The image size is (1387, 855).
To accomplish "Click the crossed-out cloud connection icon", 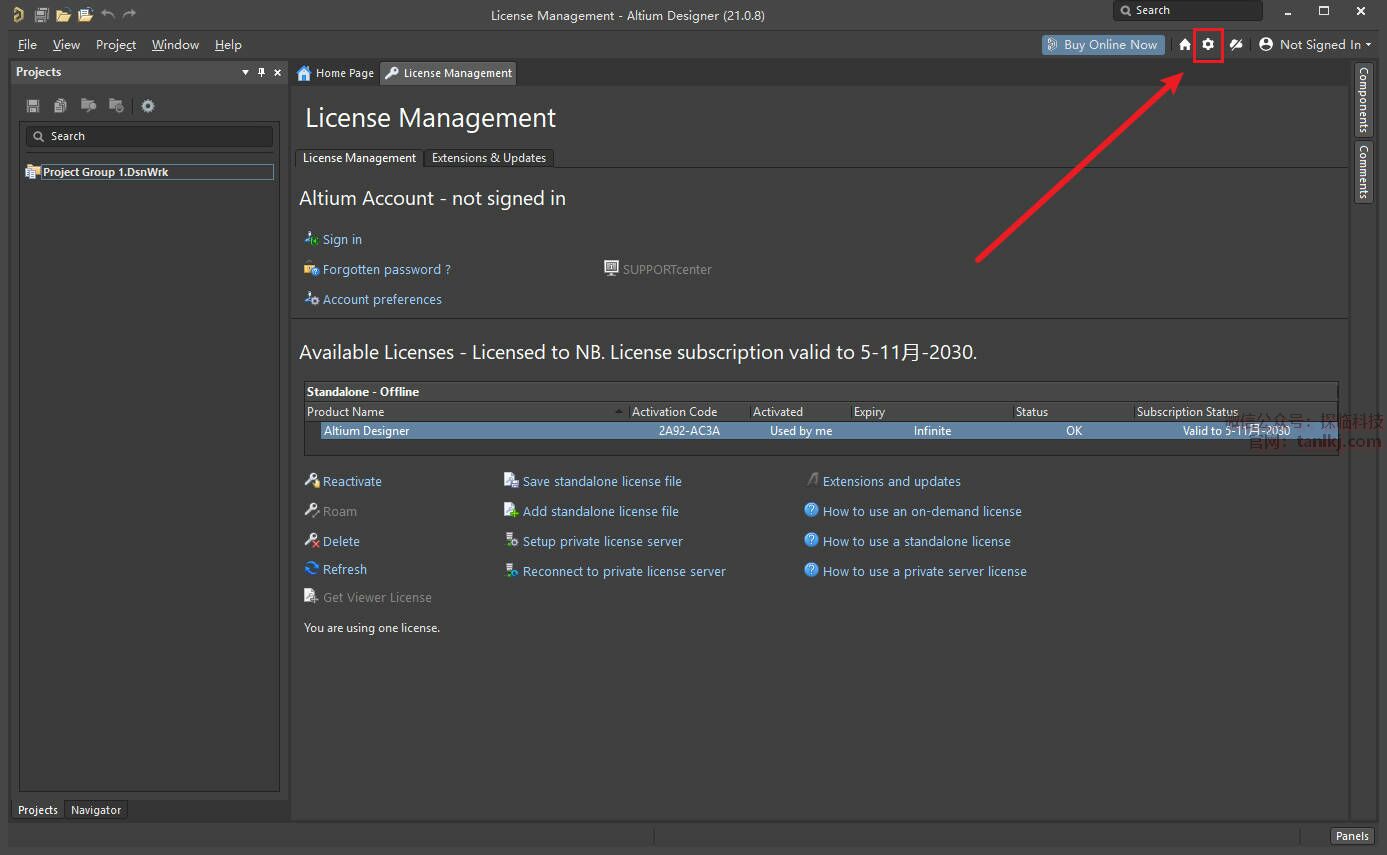I will (x=1236, y=45).
